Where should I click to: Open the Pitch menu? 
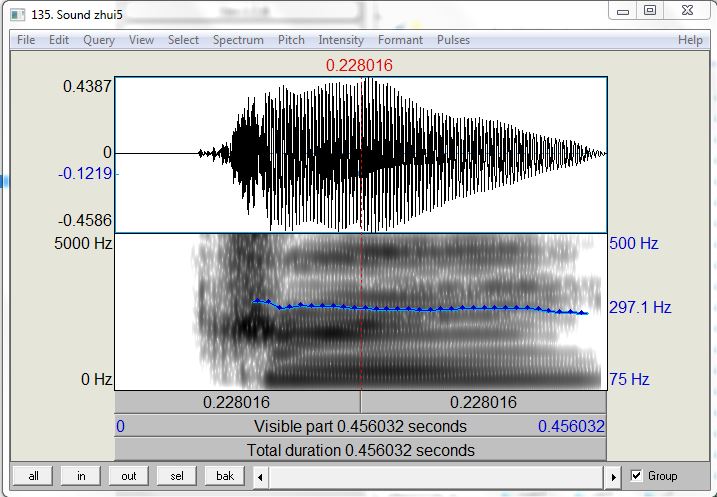tap(291, 40)
